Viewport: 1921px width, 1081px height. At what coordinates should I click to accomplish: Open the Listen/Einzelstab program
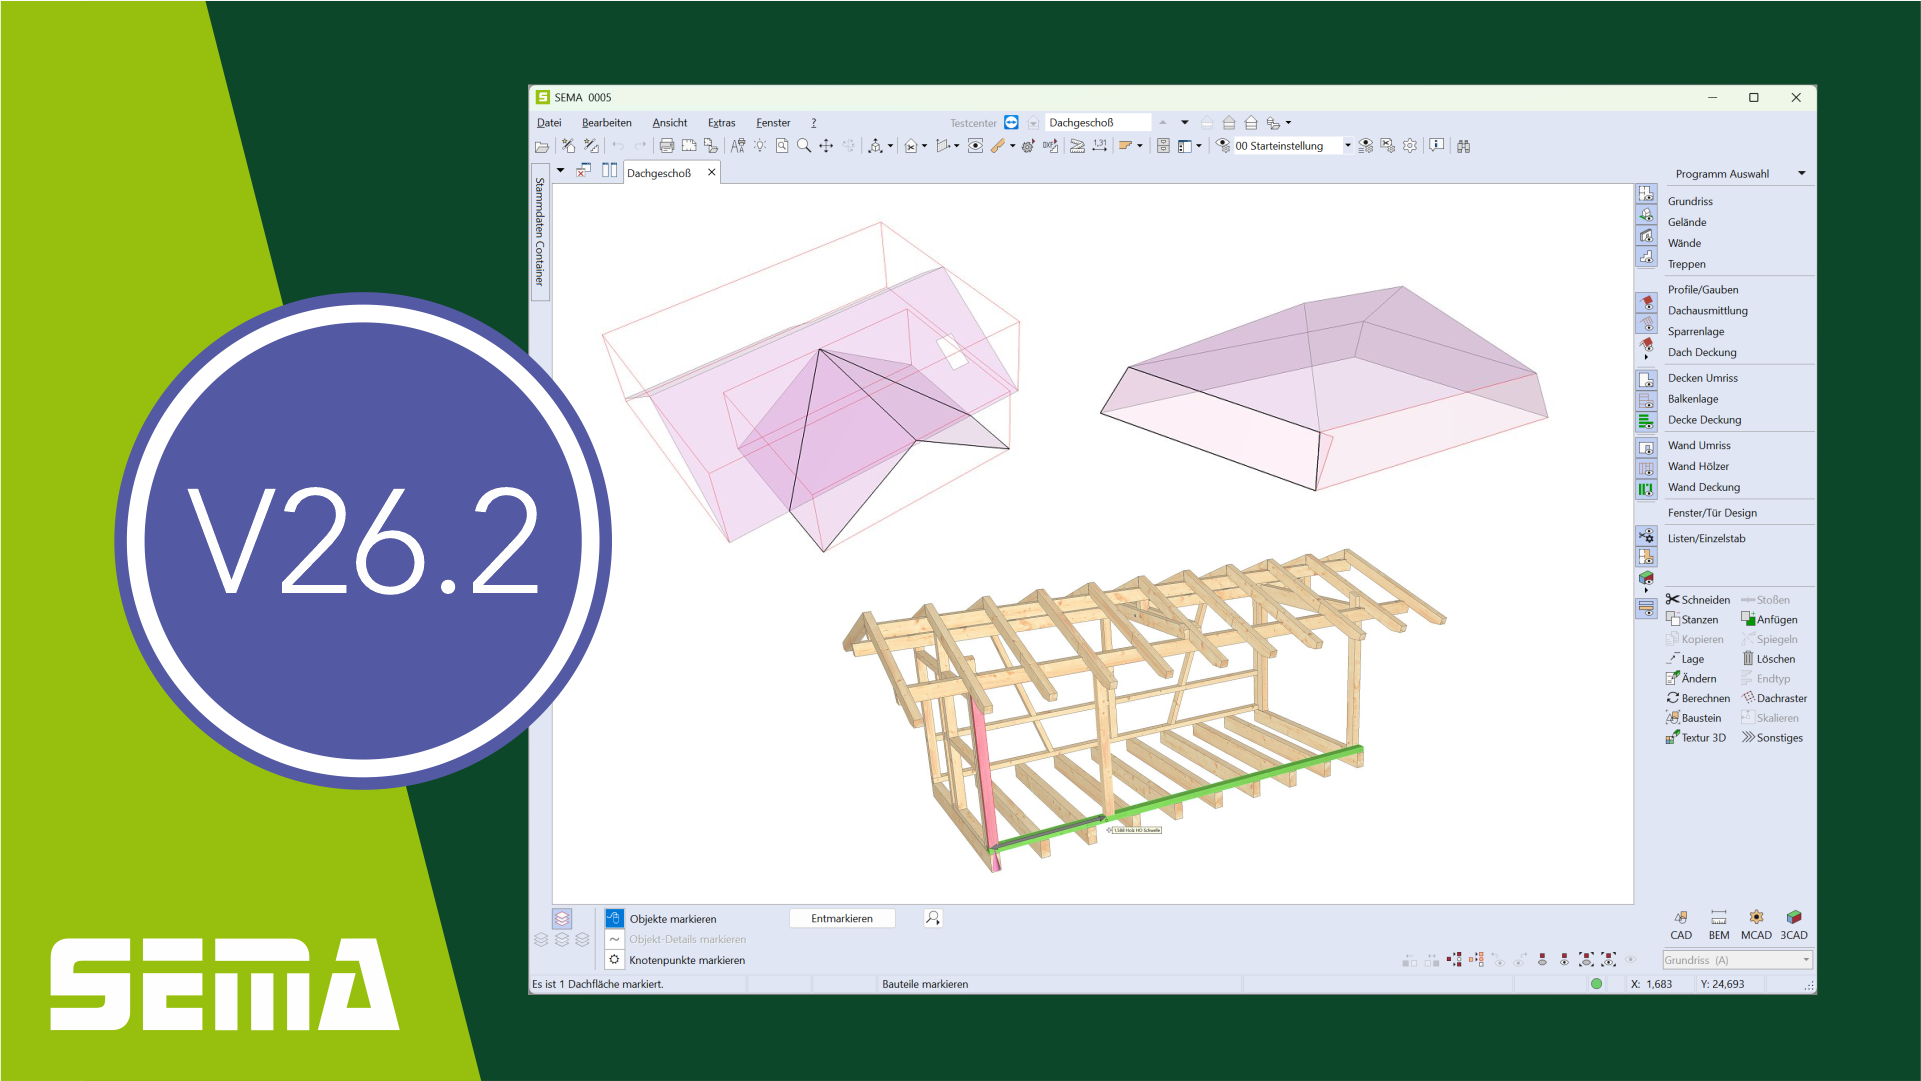pos(1707,538)
